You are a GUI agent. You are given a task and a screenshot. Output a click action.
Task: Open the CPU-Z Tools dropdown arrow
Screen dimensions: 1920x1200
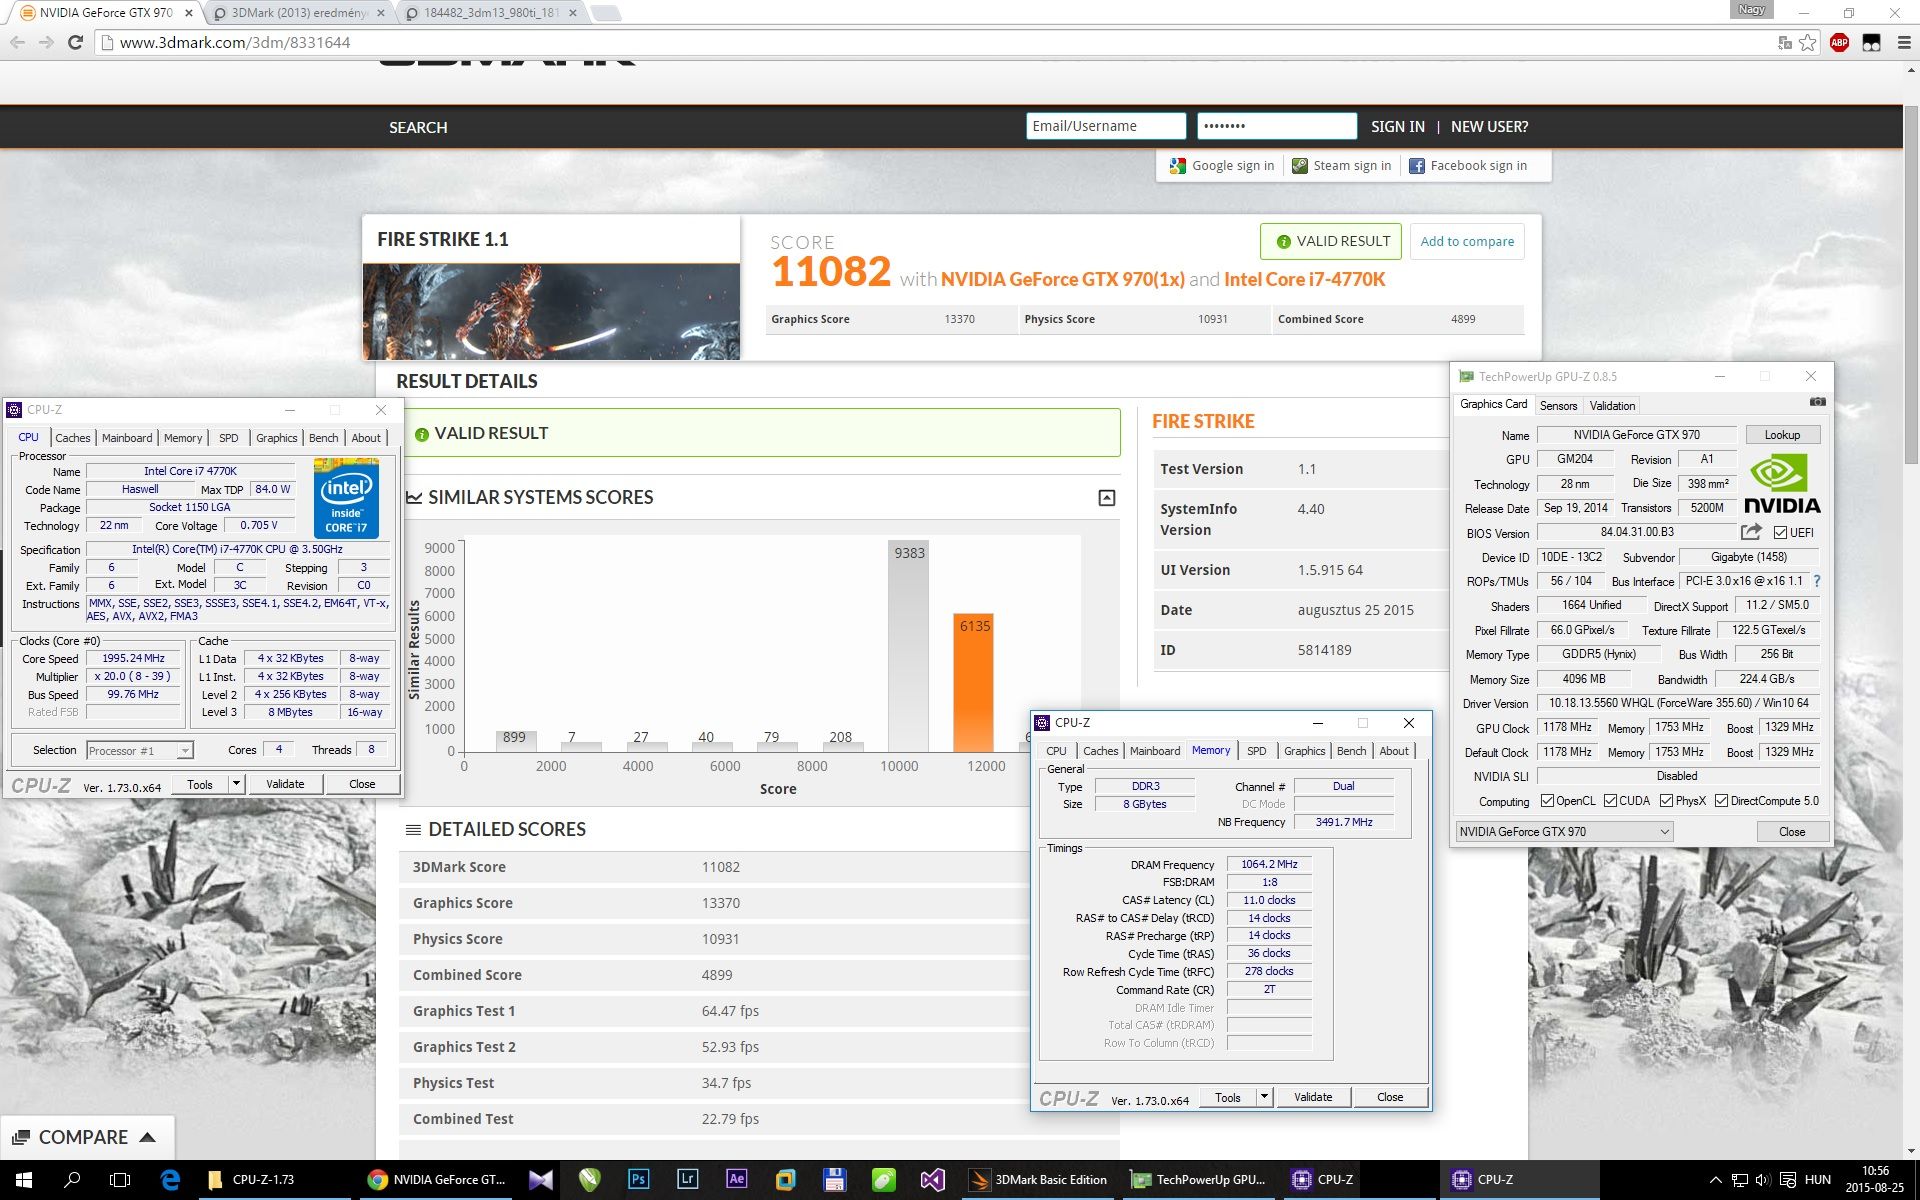237,784
